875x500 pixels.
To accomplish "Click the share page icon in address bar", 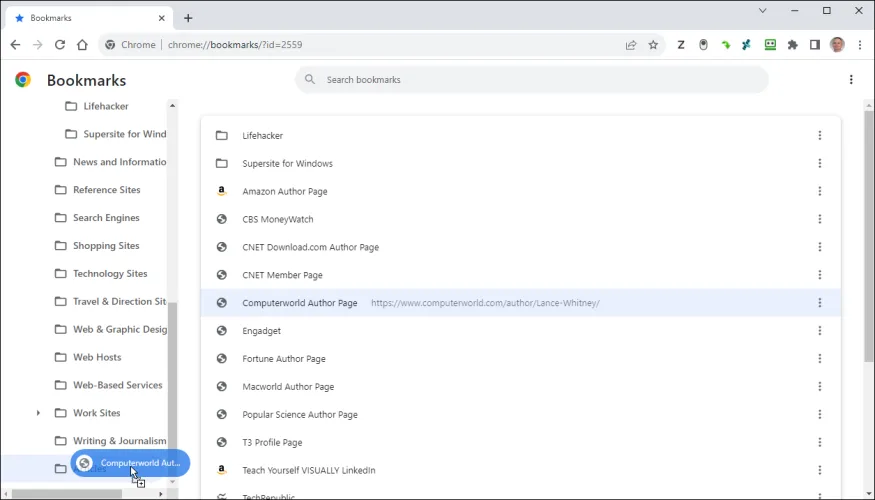I will coord(631,45).
